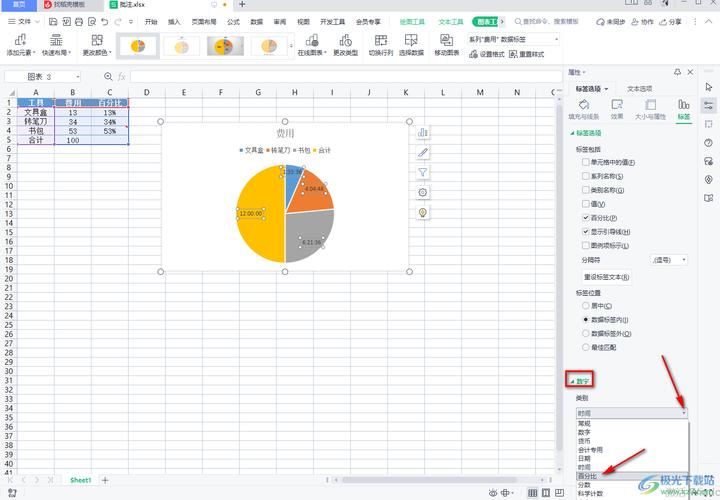Enable the 单元格中的值 checkbox
Screen dimensions: 720x500
585,162
